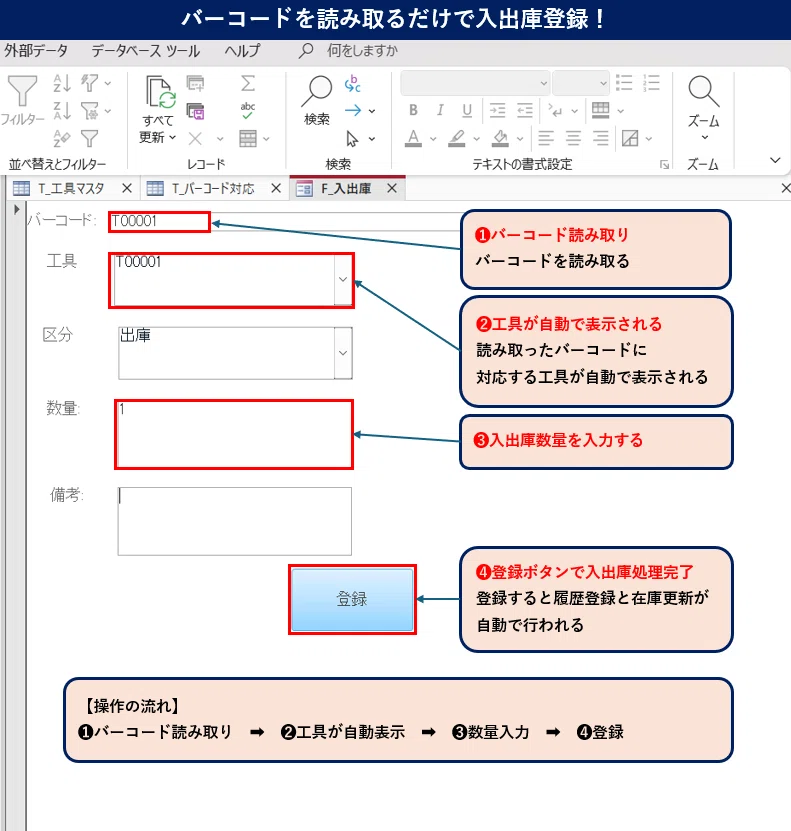Viewport: 791px width, 831px height.
Task: Click the 数量 input field
Action: tap(234, 435)
